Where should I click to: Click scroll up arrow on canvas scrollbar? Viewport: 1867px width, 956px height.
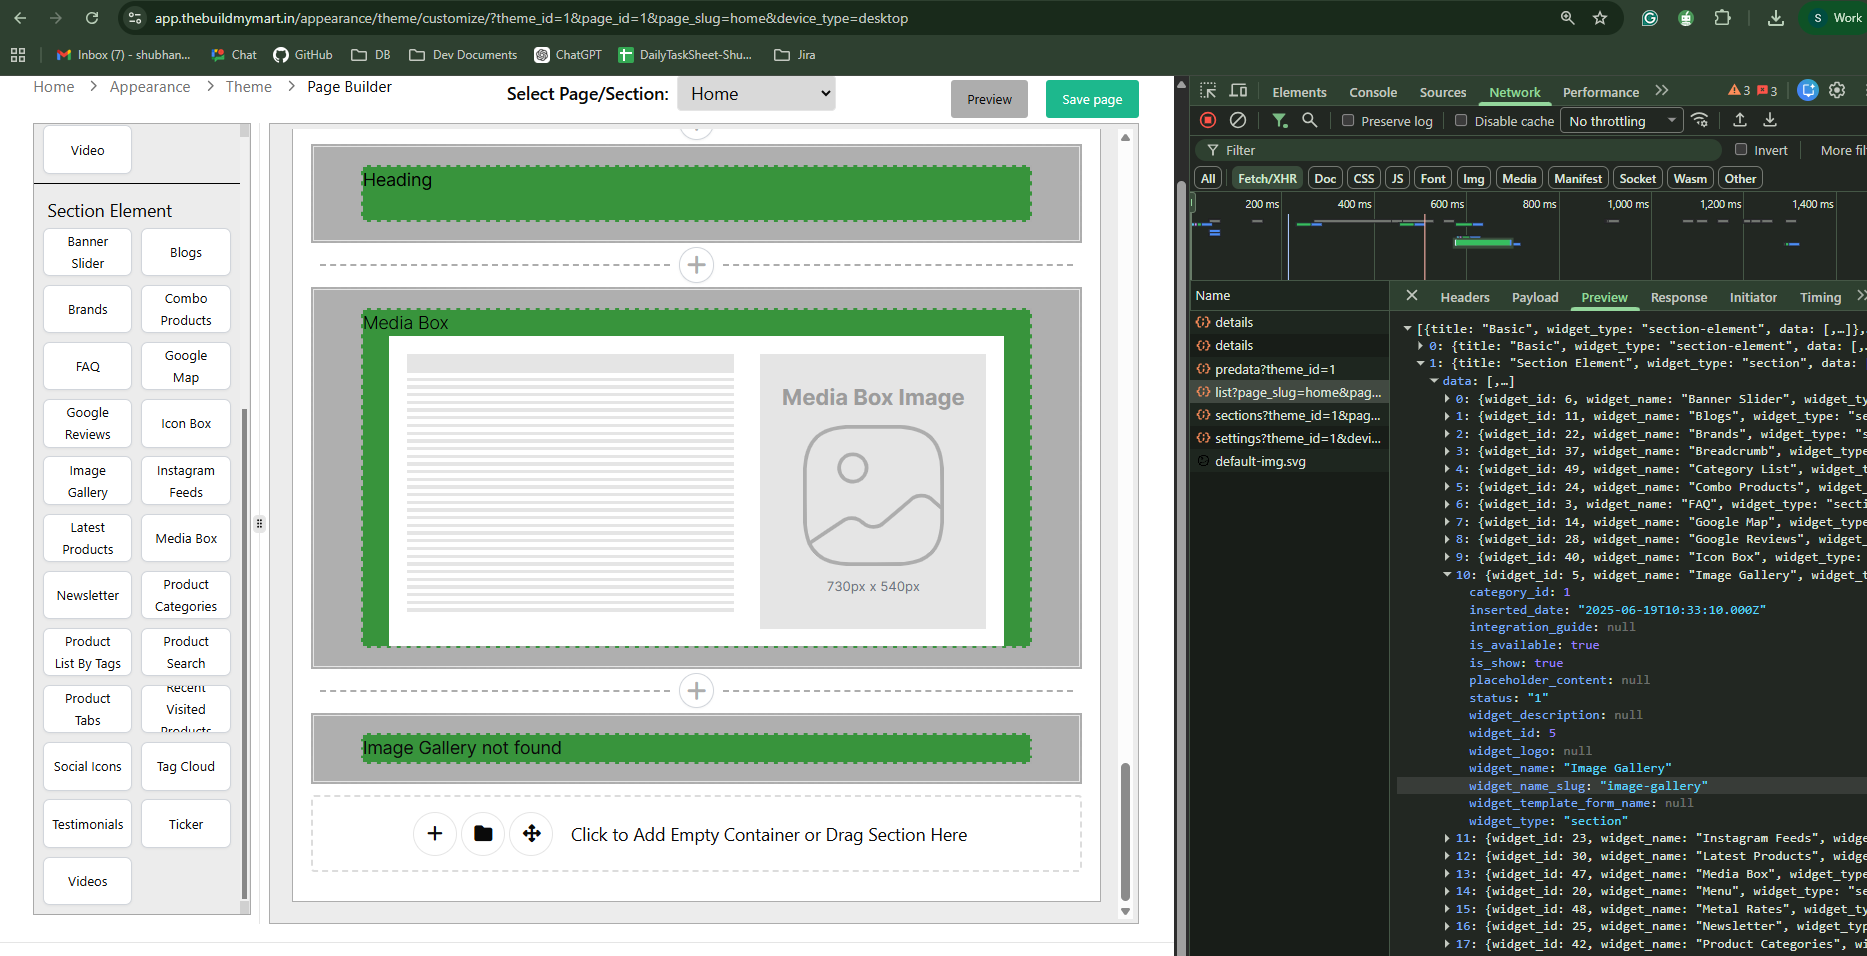click(x=1125, y=137)
